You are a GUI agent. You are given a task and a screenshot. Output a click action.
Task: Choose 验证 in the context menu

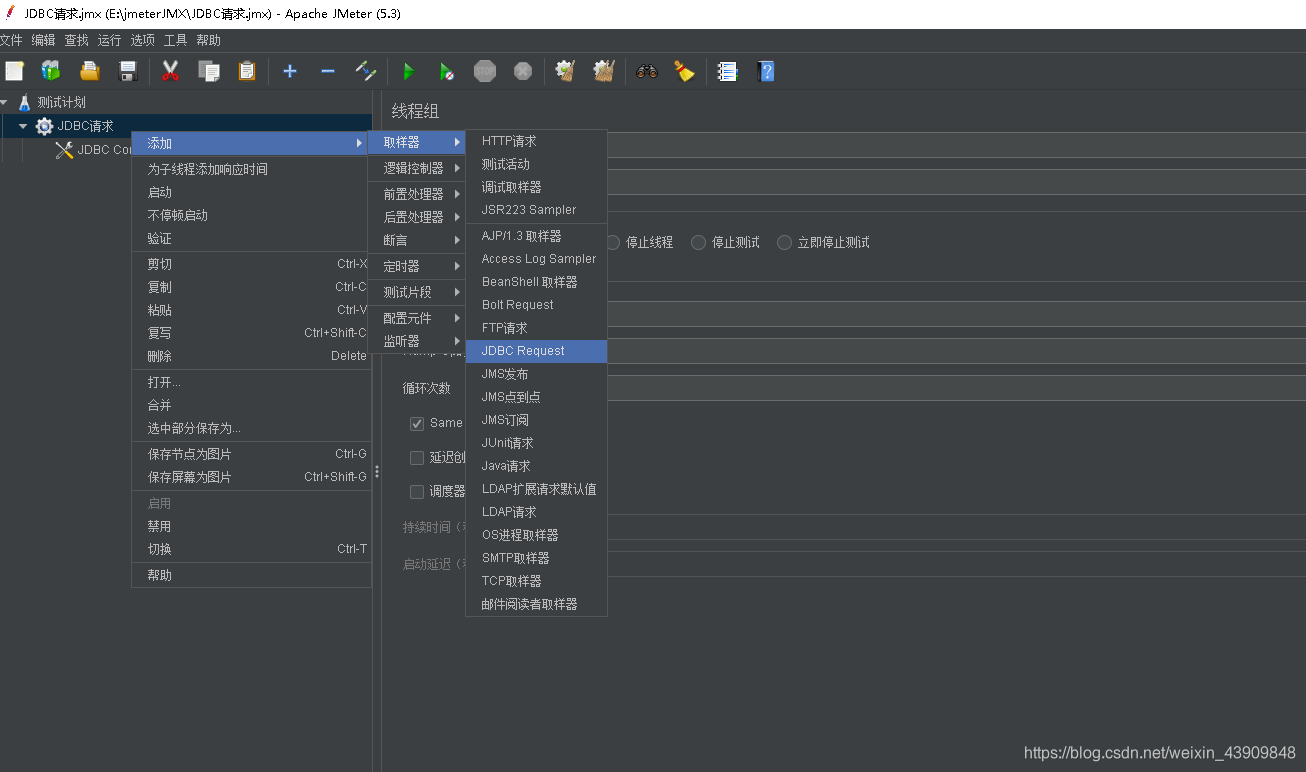(251, 238)
